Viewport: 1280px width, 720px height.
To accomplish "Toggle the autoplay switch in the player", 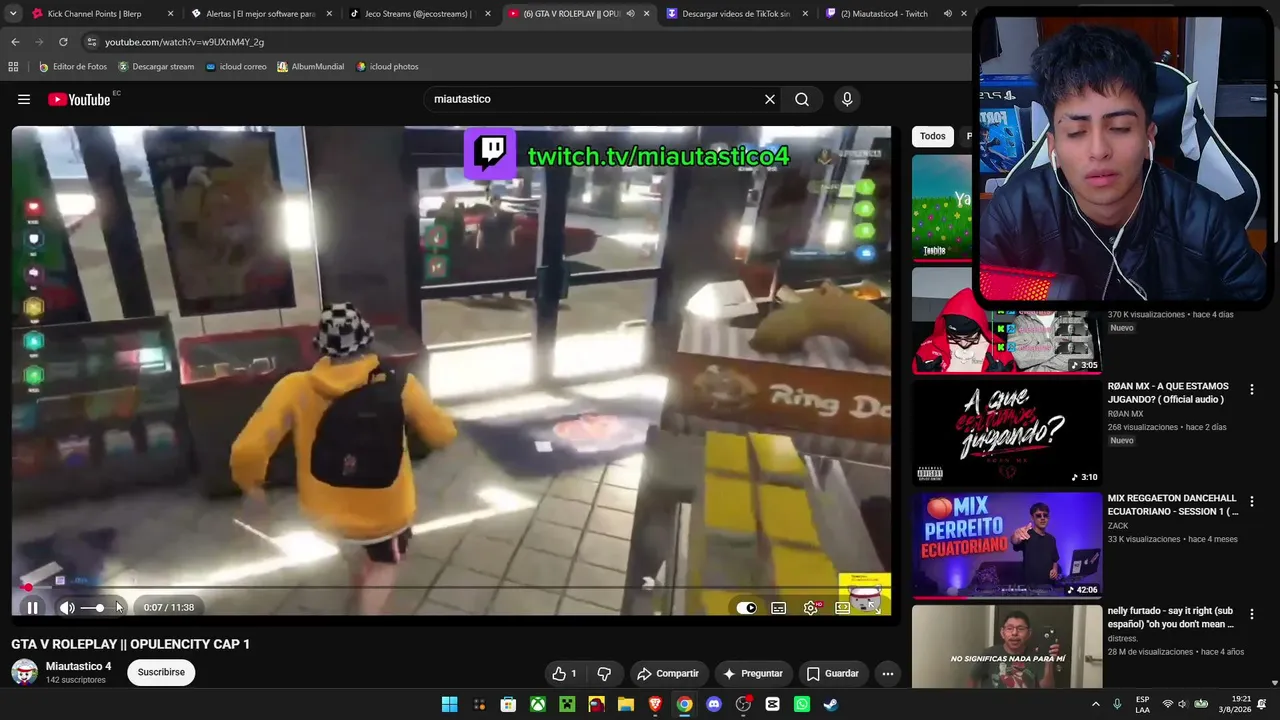I will pyautogui.click(x=746, y=607).
